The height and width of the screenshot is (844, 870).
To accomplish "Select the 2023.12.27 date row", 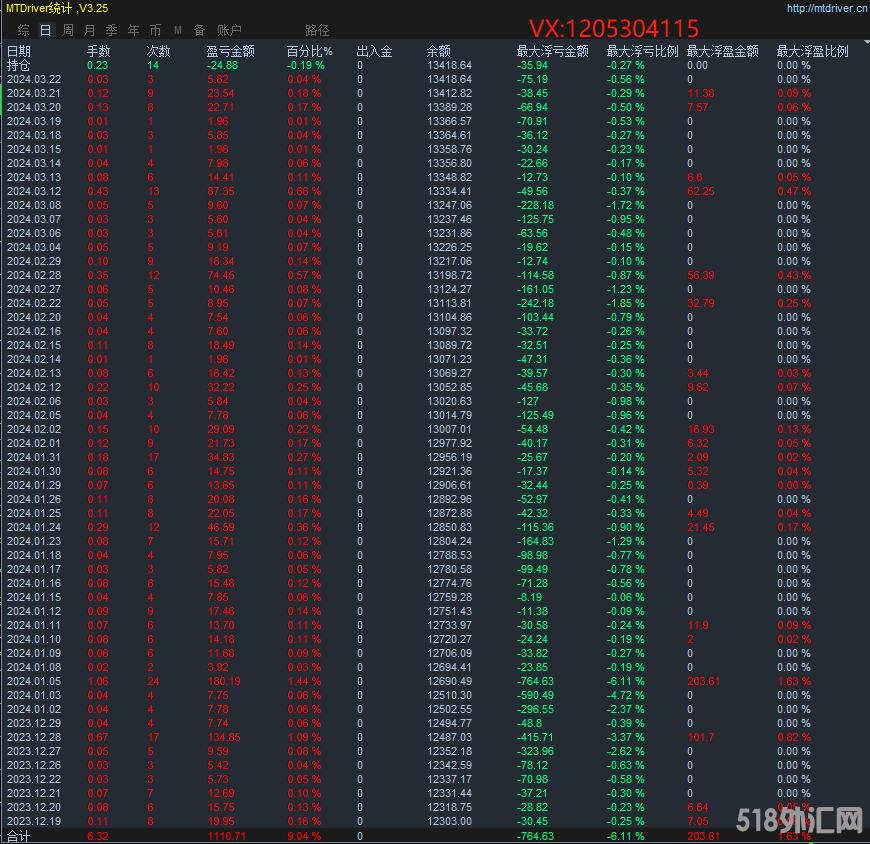I will (x=34, y=751).
